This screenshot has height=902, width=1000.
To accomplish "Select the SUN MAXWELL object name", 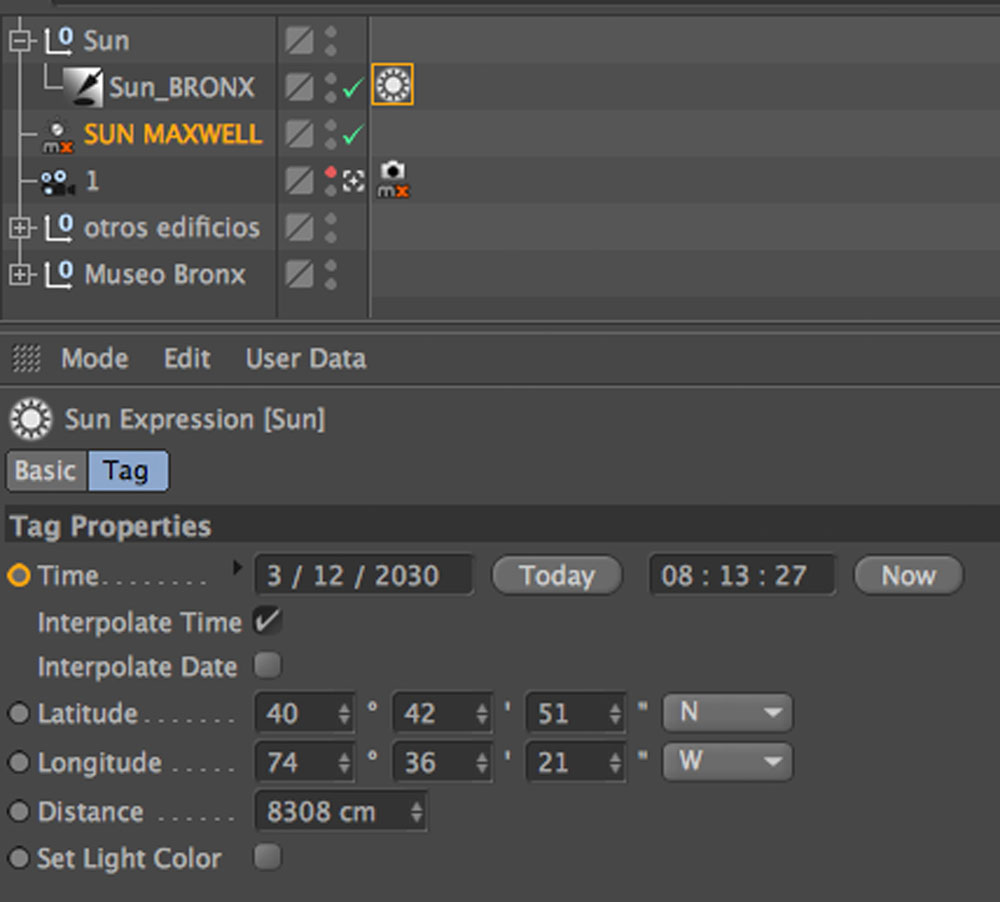I will click(x=173, y=134).
